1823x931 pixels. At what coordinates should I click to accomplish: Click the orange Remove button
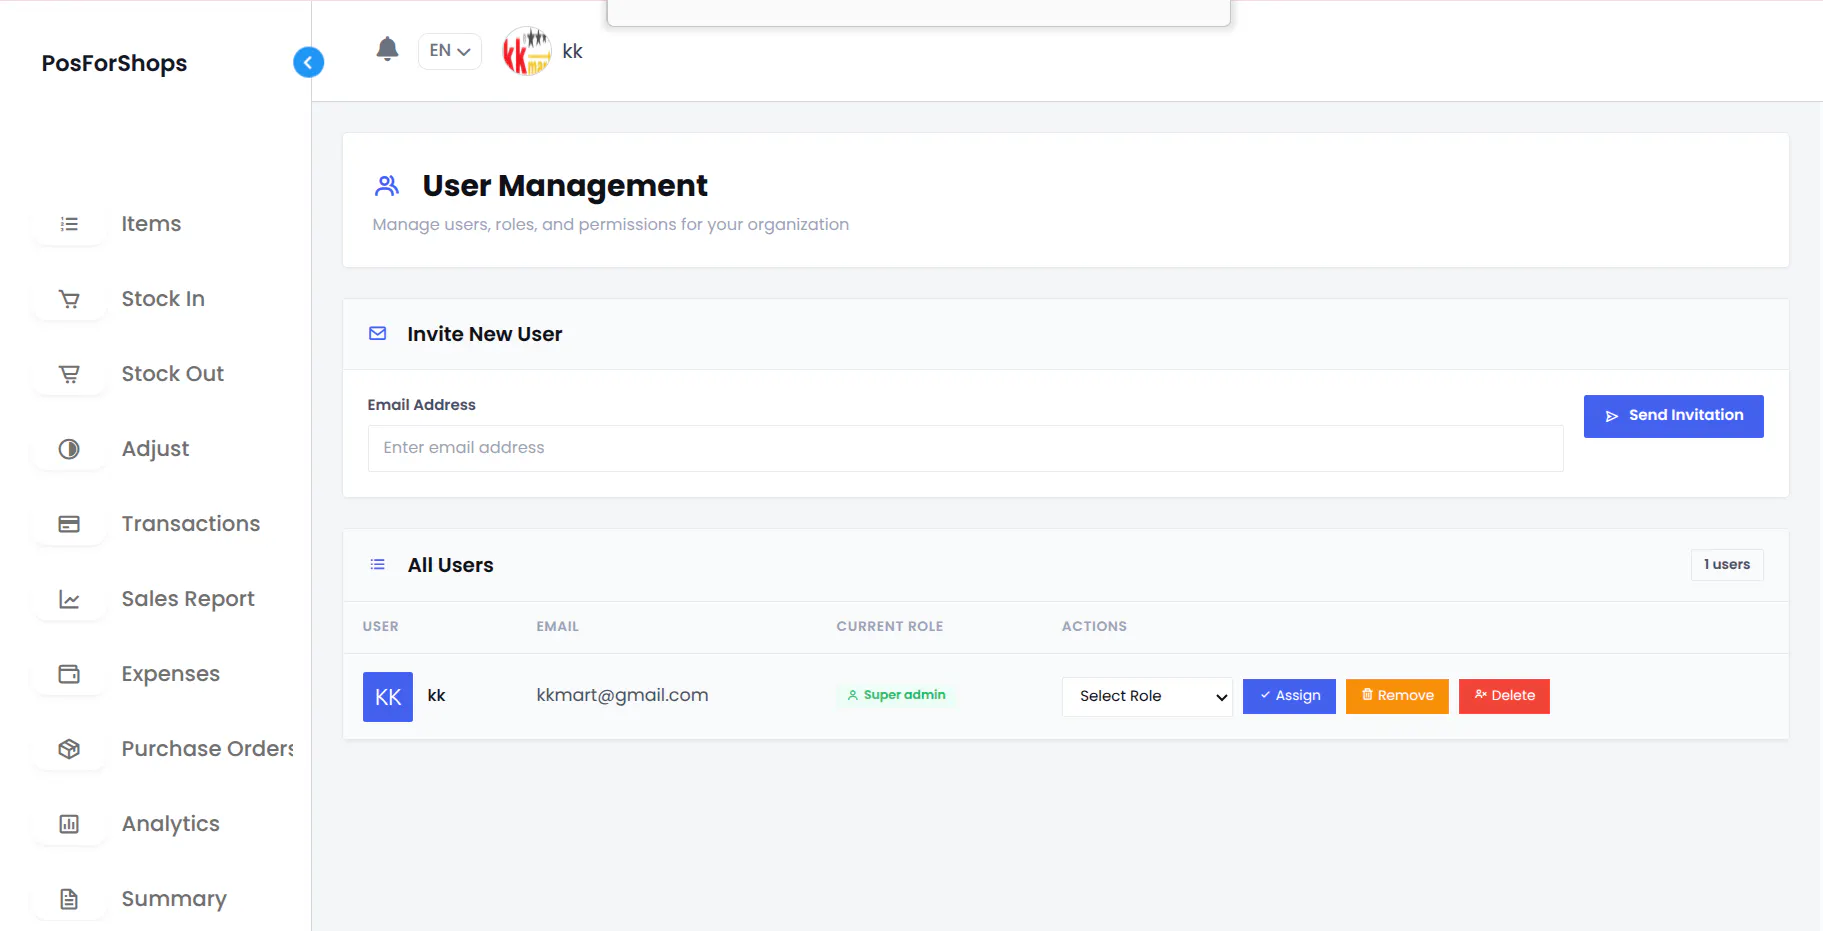pos(1397,696)
